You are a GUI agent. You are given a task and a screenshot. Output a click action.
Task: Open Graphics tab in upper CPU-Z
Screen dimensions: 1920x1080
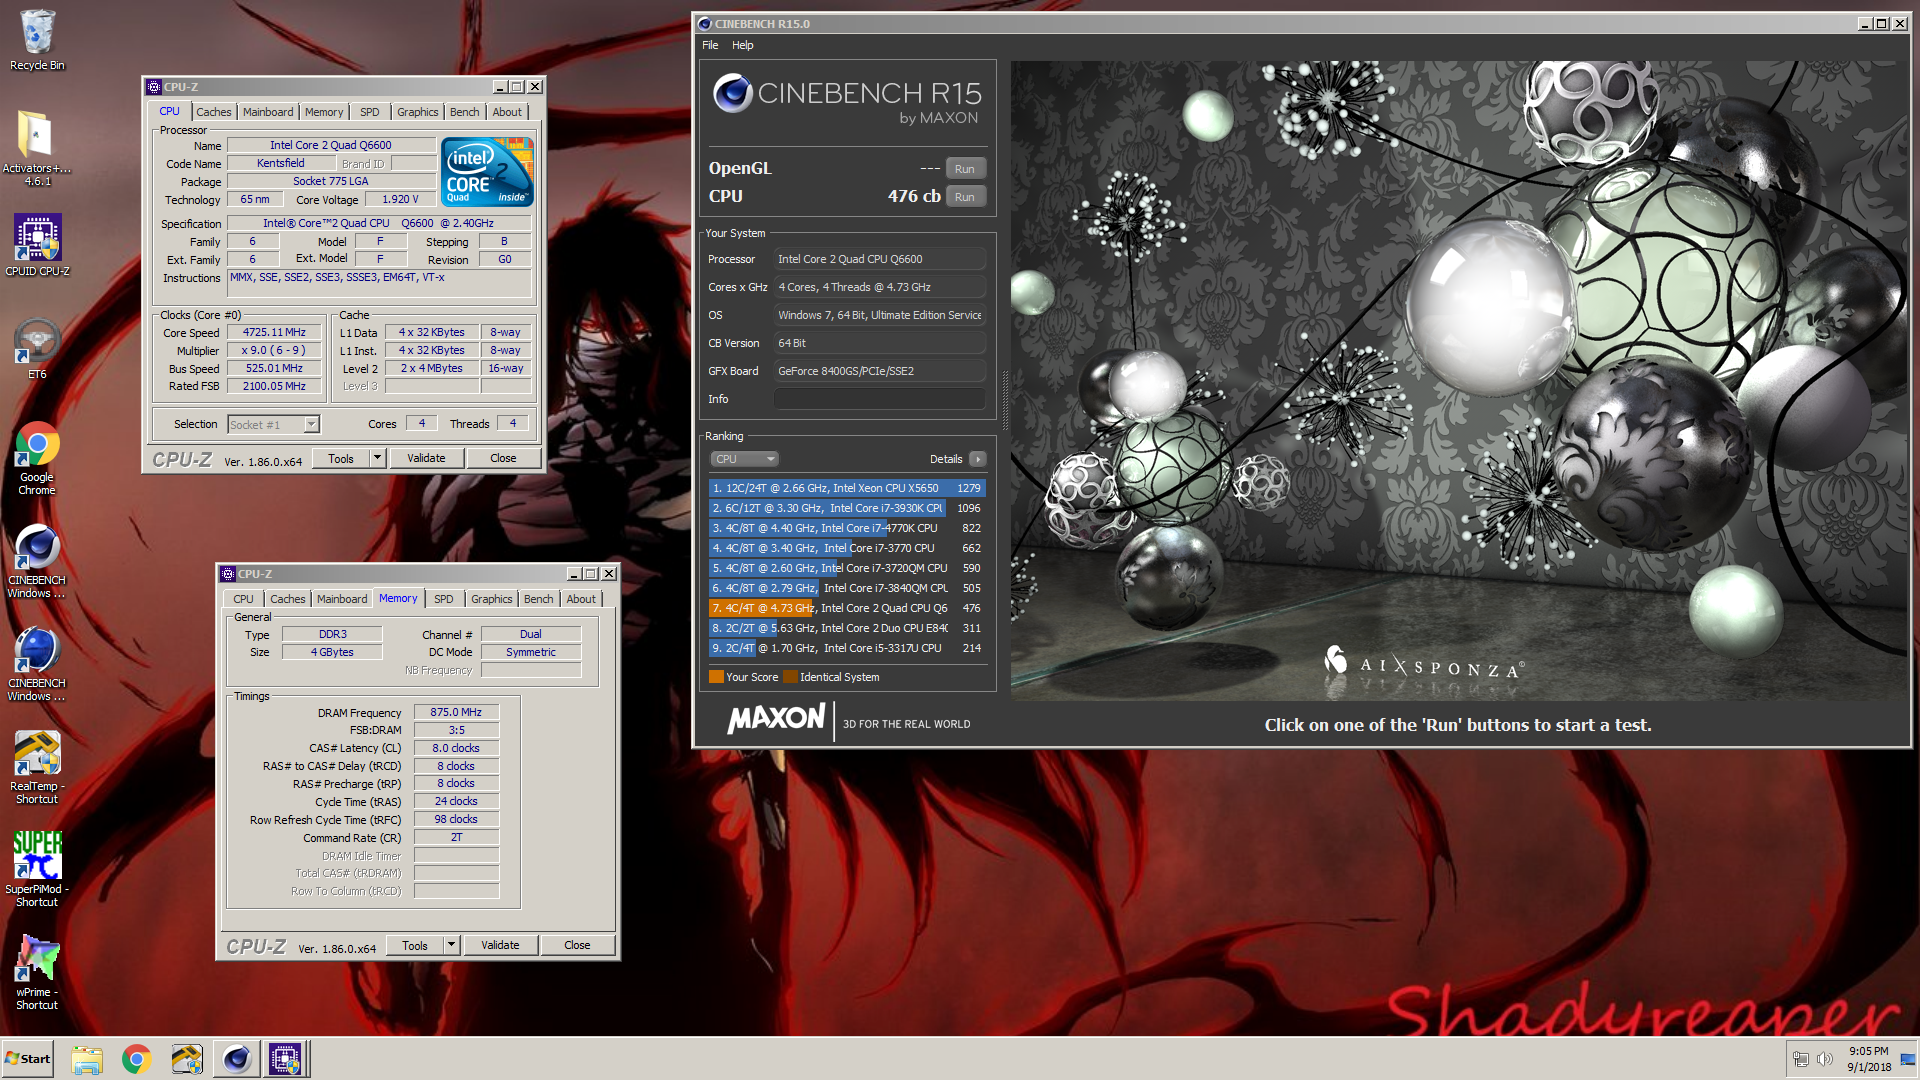(x=417, y=112)
